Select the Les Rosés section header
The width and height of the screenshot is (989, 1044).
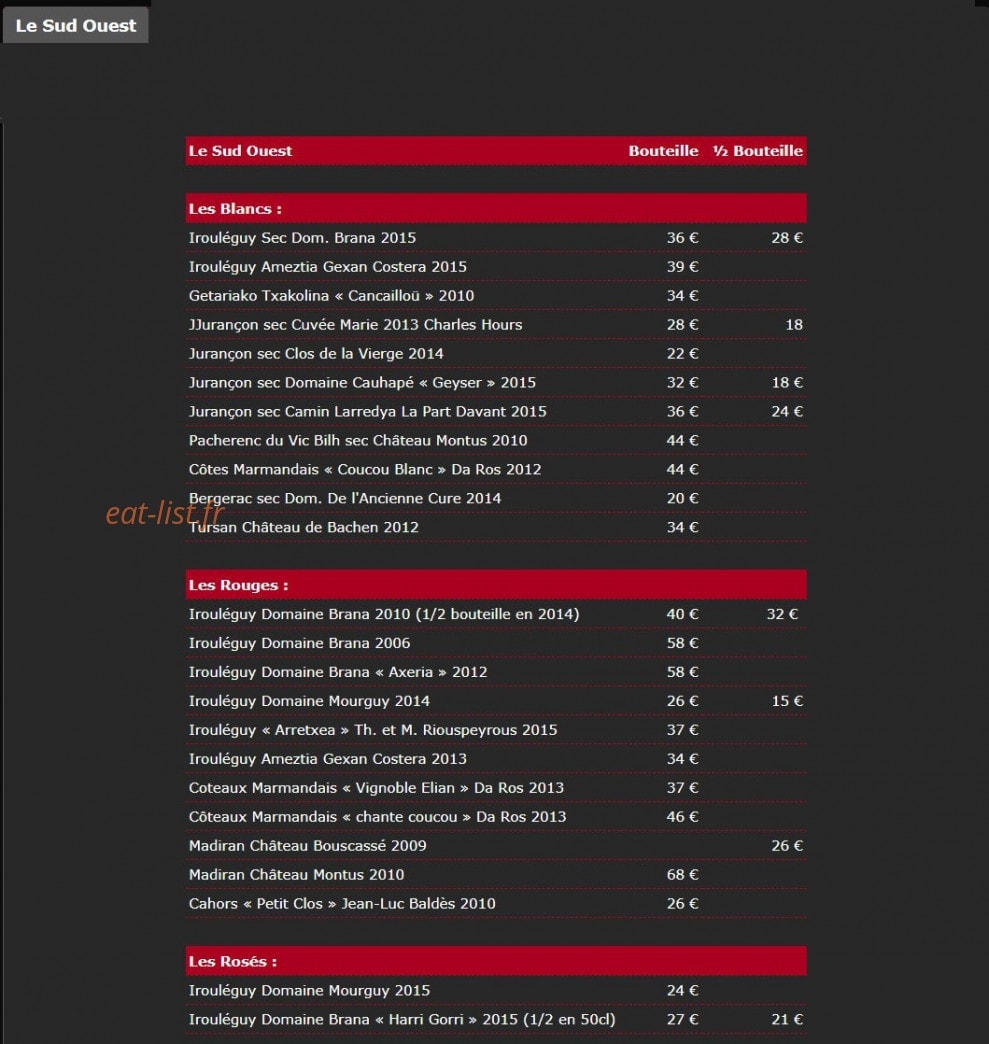[x=495, y=961]
